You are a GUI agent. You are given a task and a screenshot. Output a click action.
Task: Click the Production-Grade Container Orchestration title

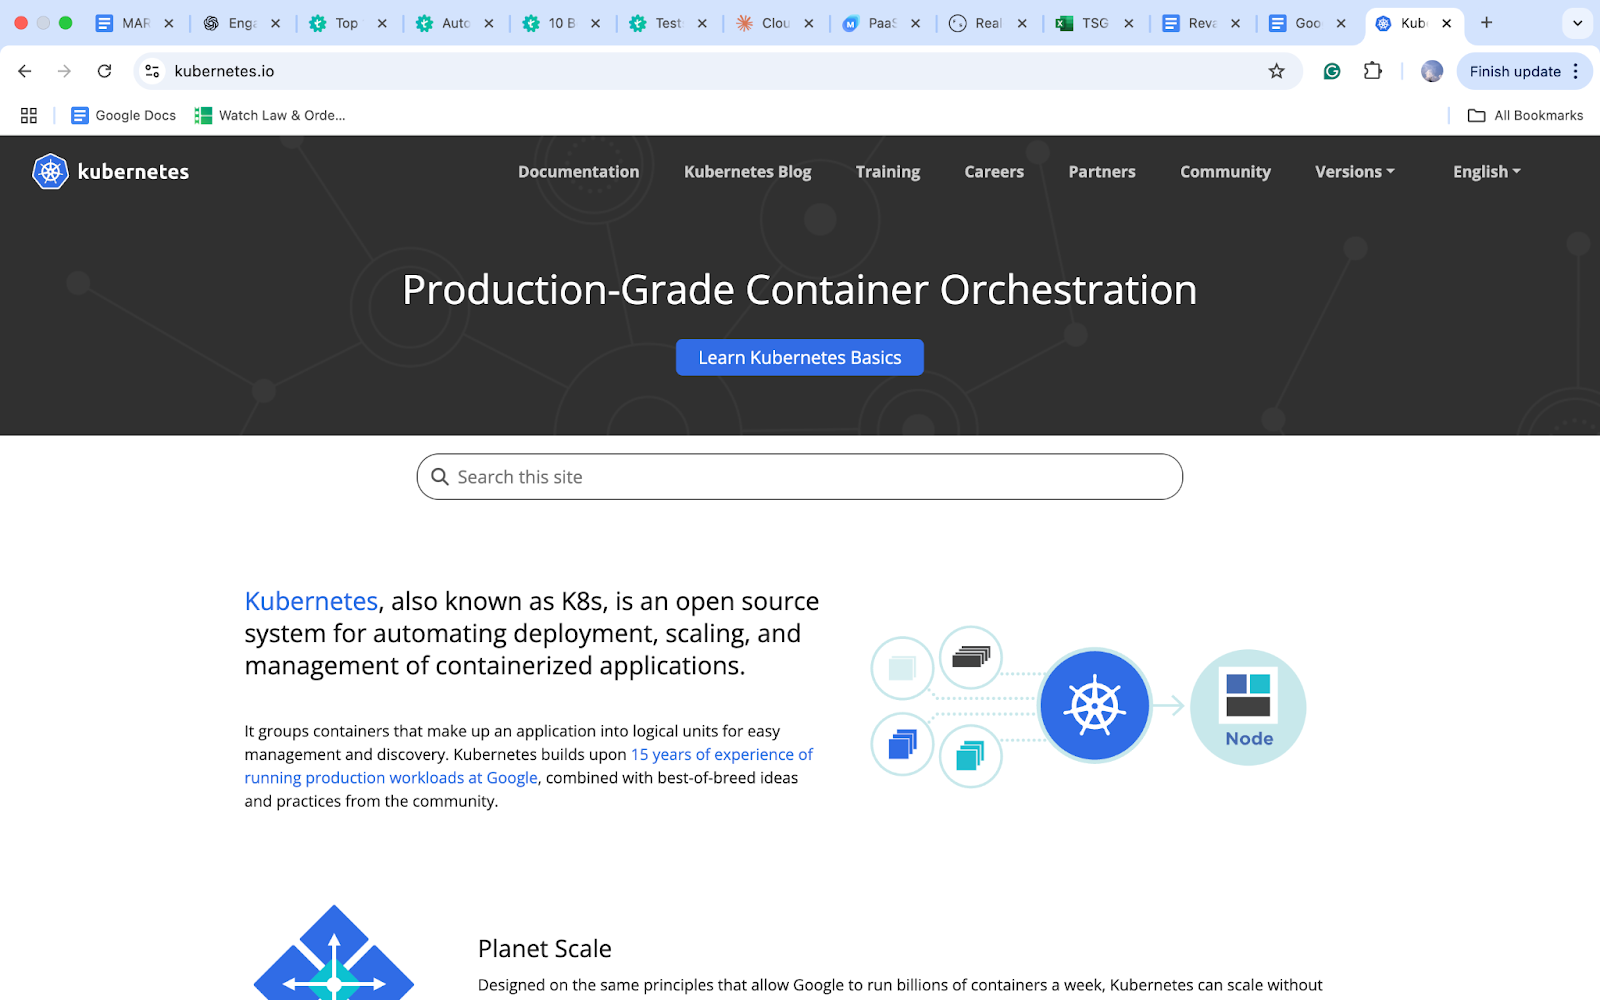[x=800, y=290]
